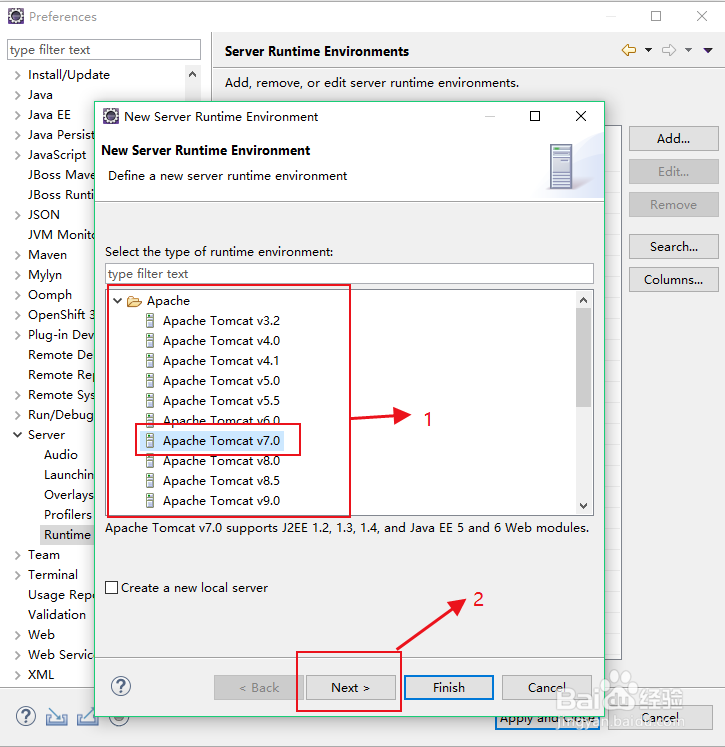Screen dimensions: 725x747
Task: Select Mylyn in the preferences tree
Action: click(45, 275)
